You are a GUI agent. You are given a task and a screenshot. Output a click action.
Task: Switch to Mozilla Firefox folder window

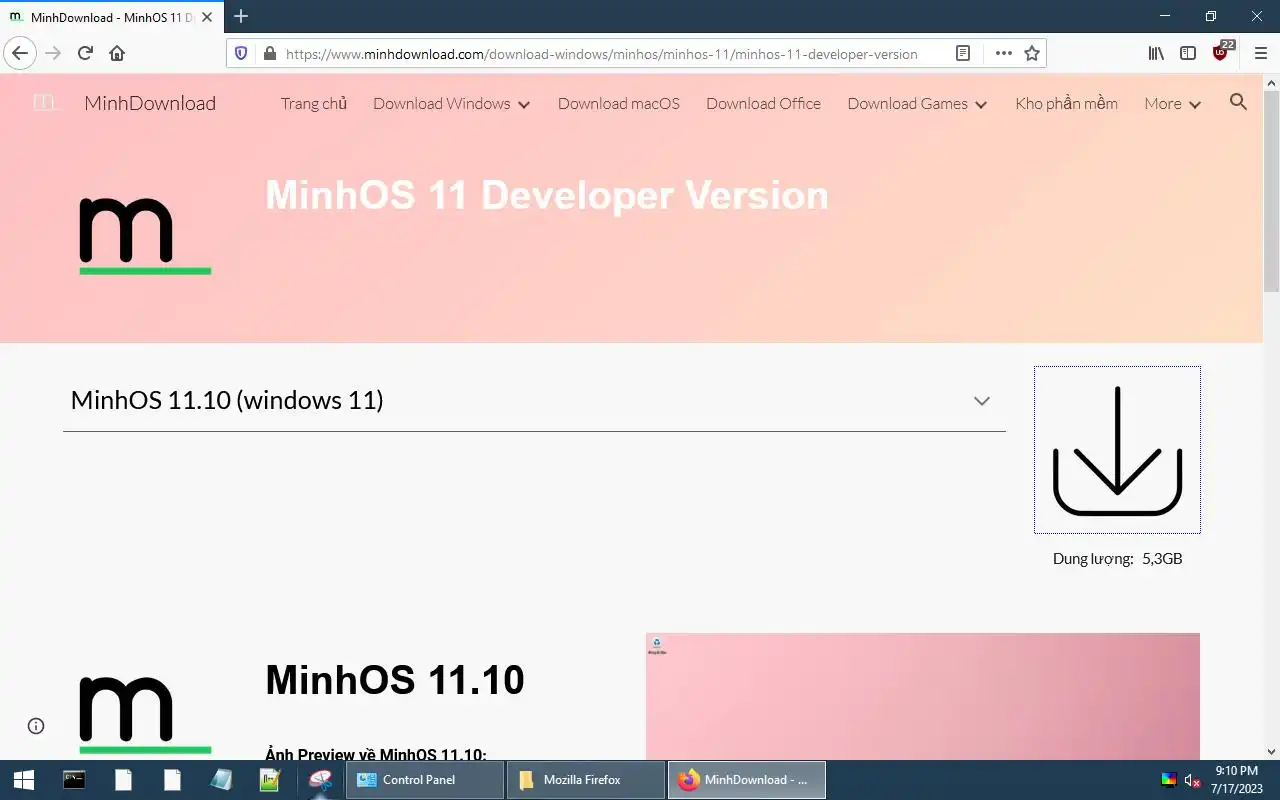[x=586, y=780]
